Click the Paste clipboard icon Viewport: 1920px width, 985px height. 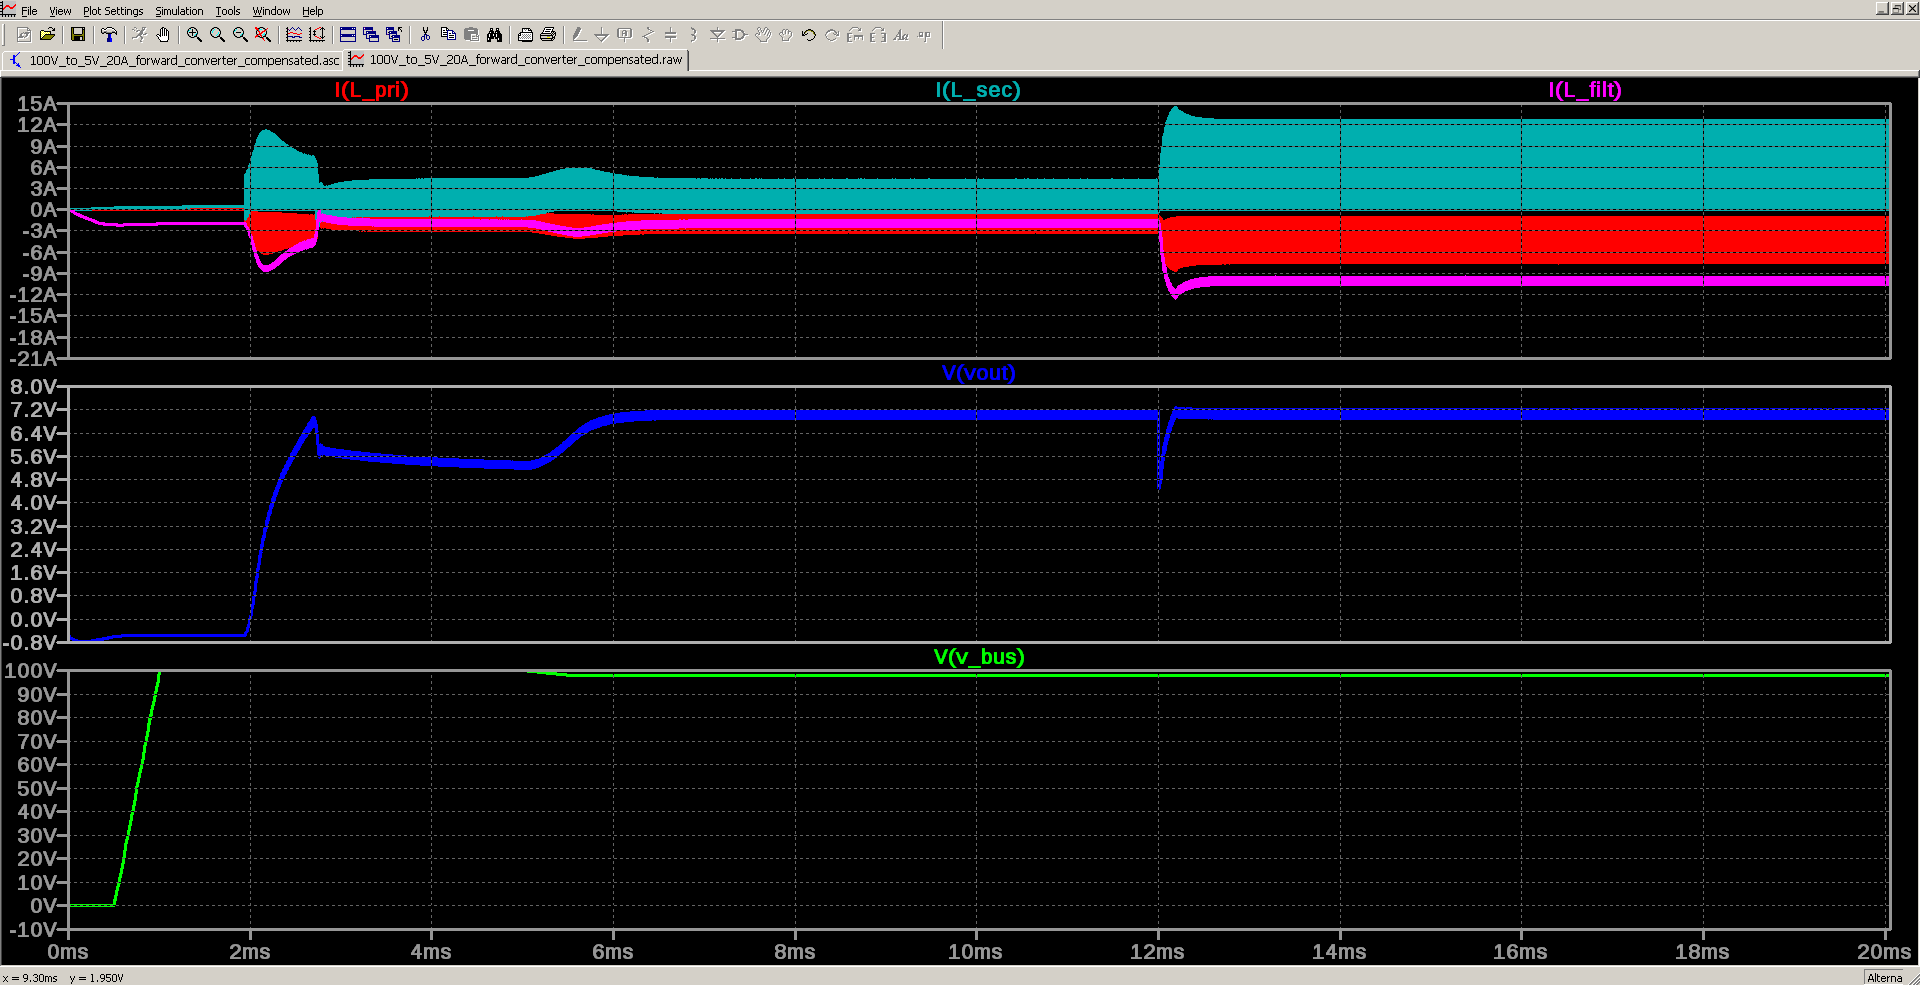pos(471,35)
